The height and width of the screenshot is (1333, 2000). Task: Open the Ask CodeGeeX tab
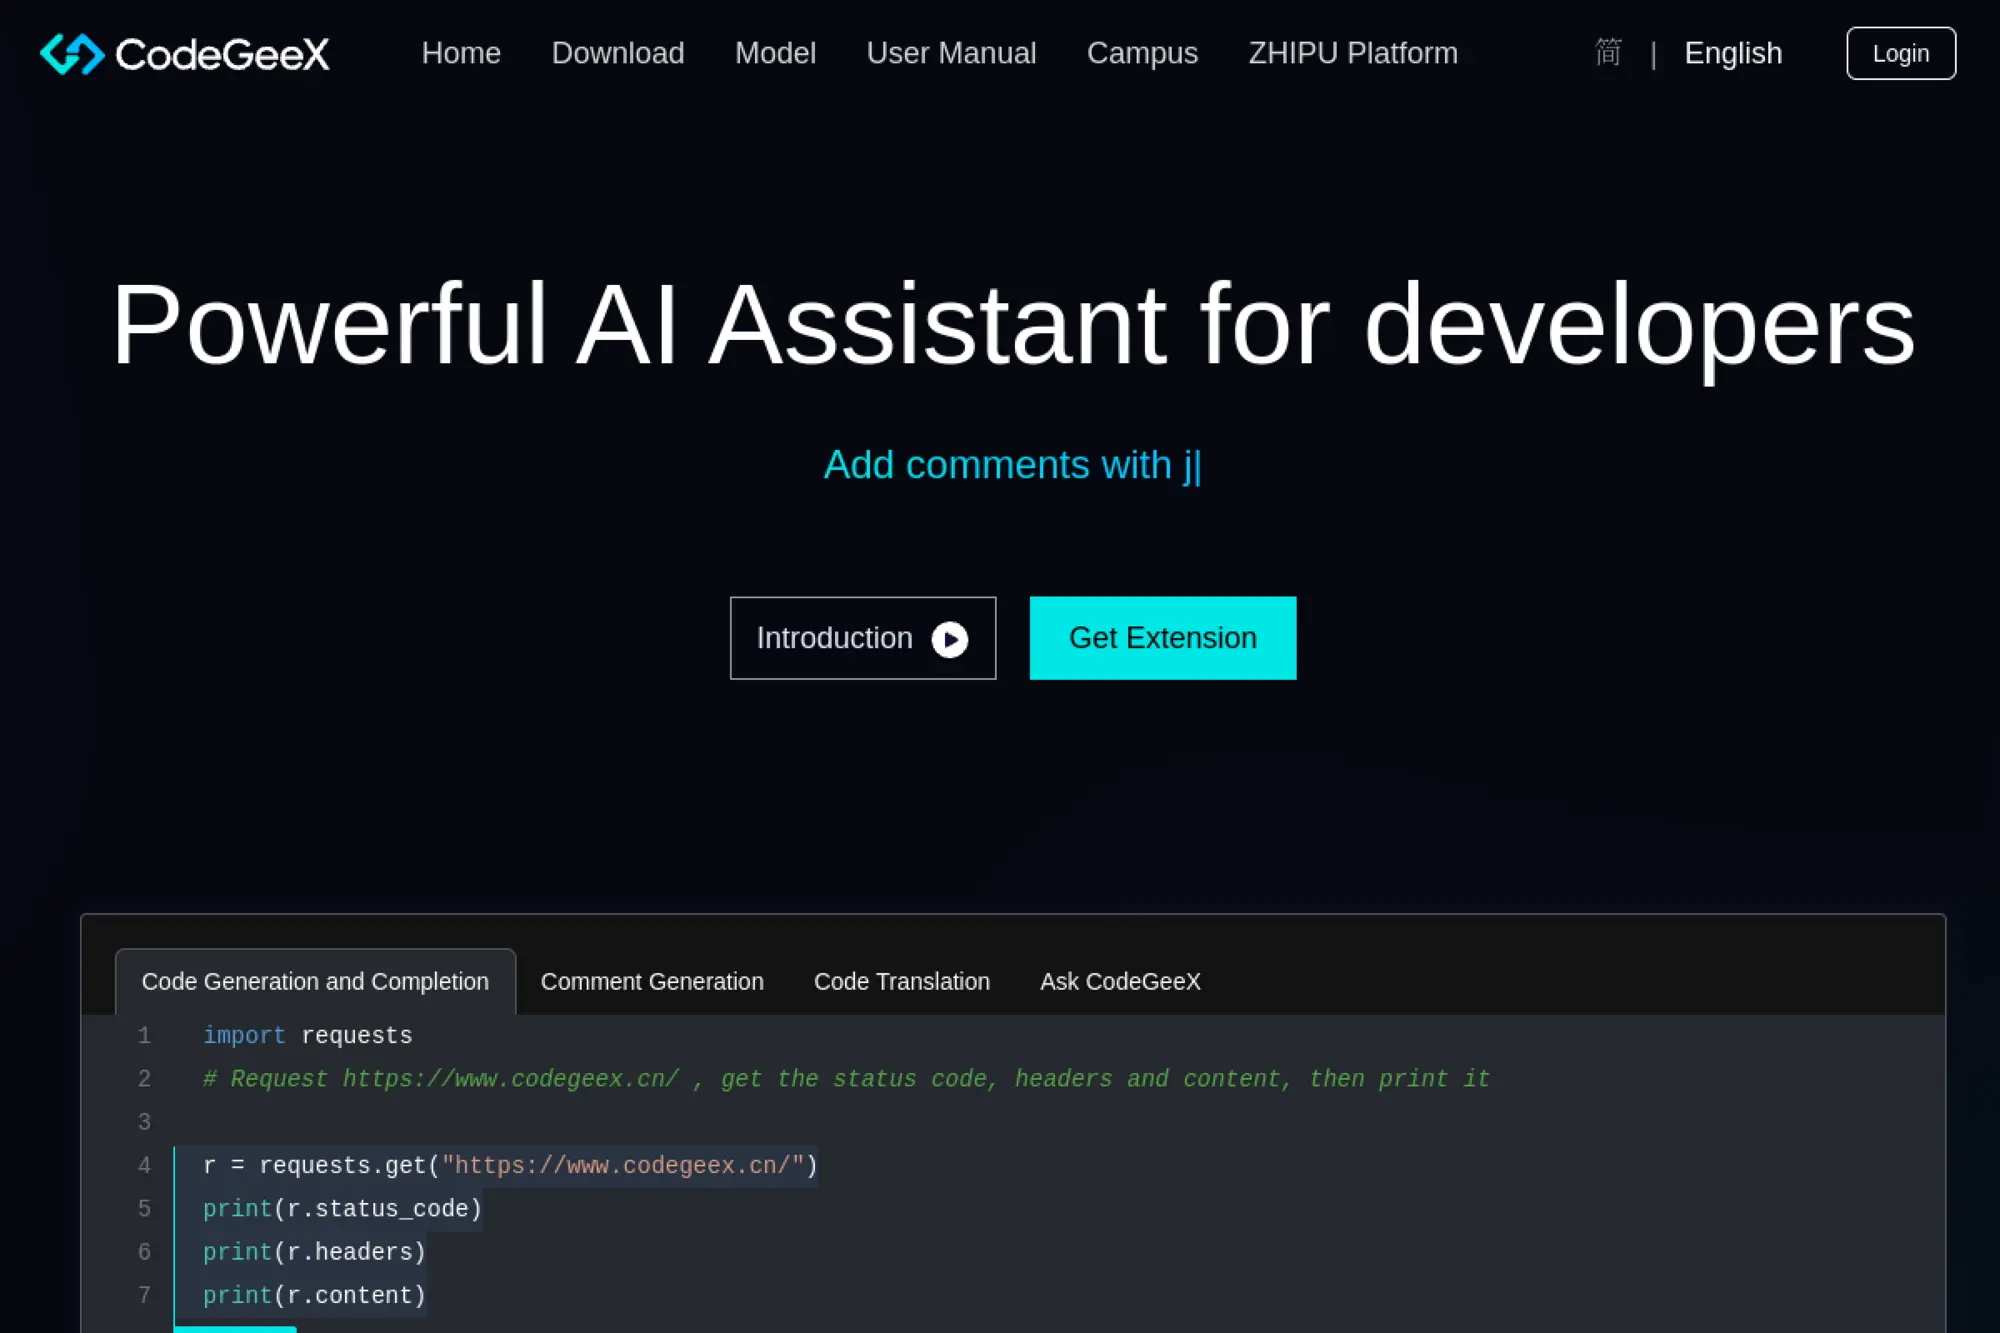pos(1120,982)
